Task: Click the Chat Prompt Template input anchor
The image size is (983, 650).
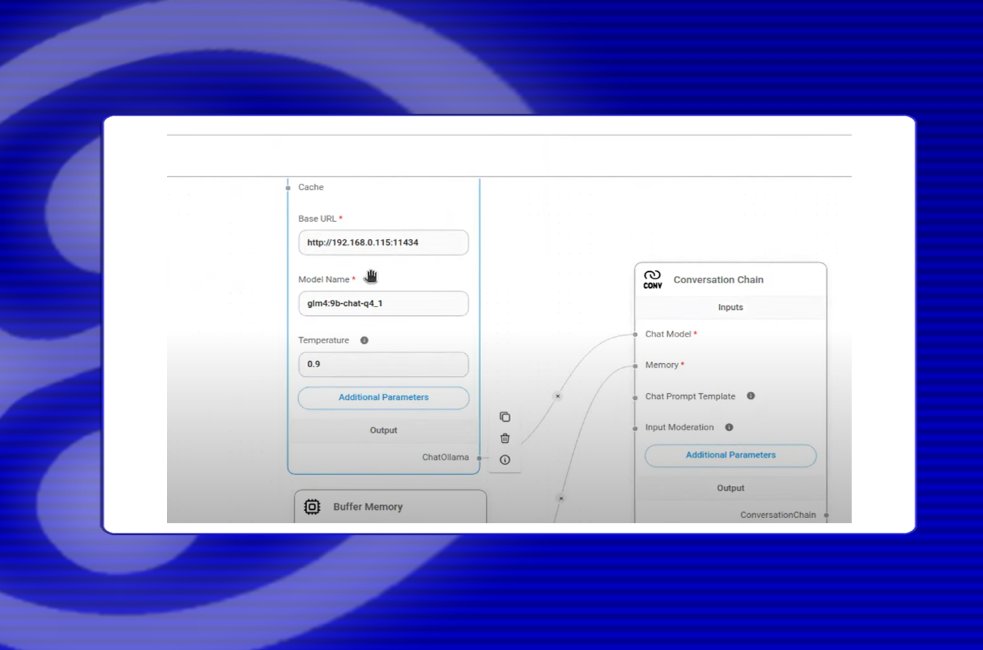Action: tap(636, 397)
